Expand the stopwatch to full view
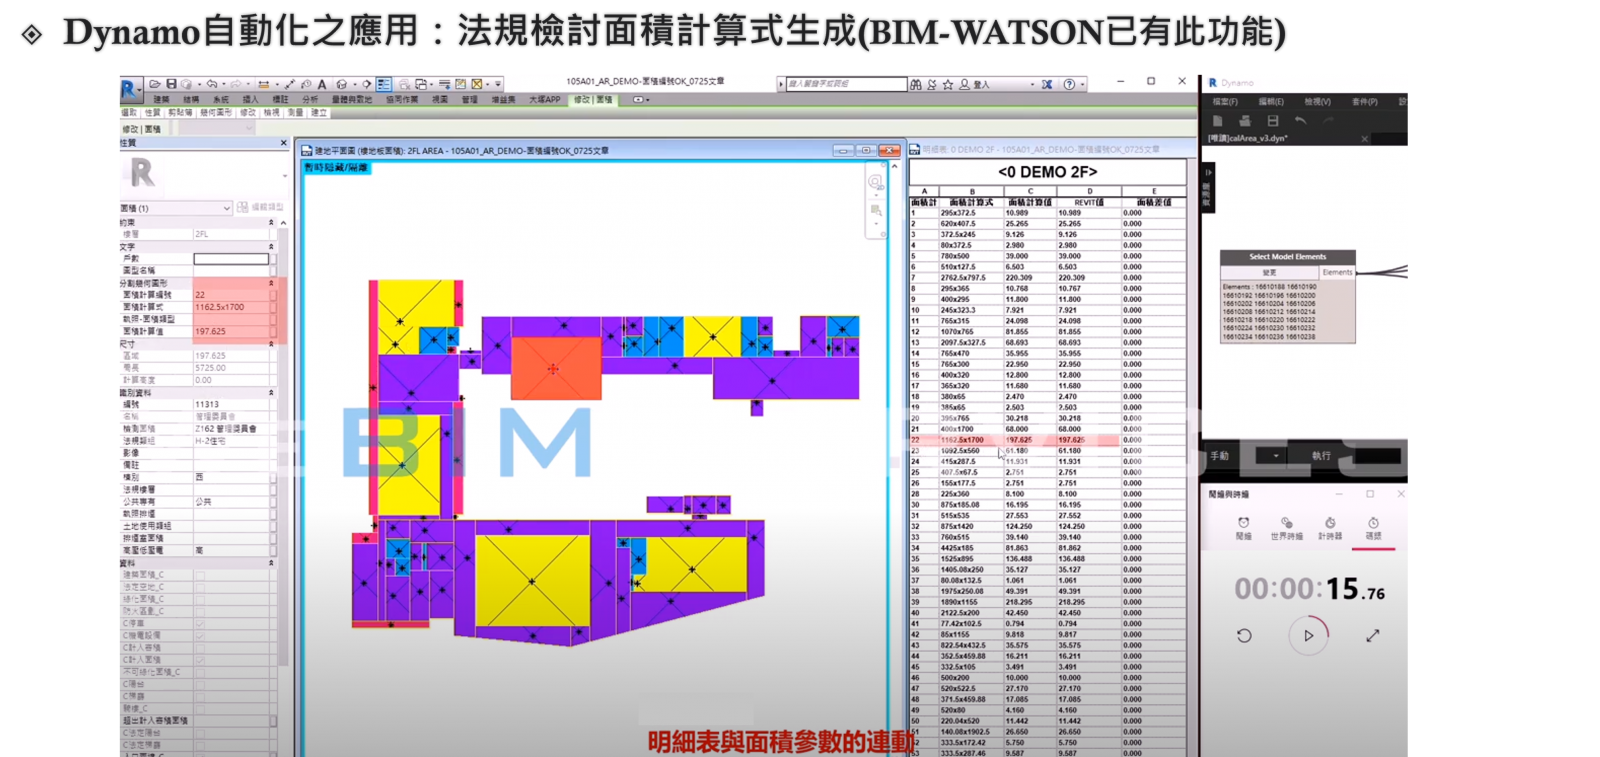Viewport: 1600px width, 757px height. [x=1373, y=636]
